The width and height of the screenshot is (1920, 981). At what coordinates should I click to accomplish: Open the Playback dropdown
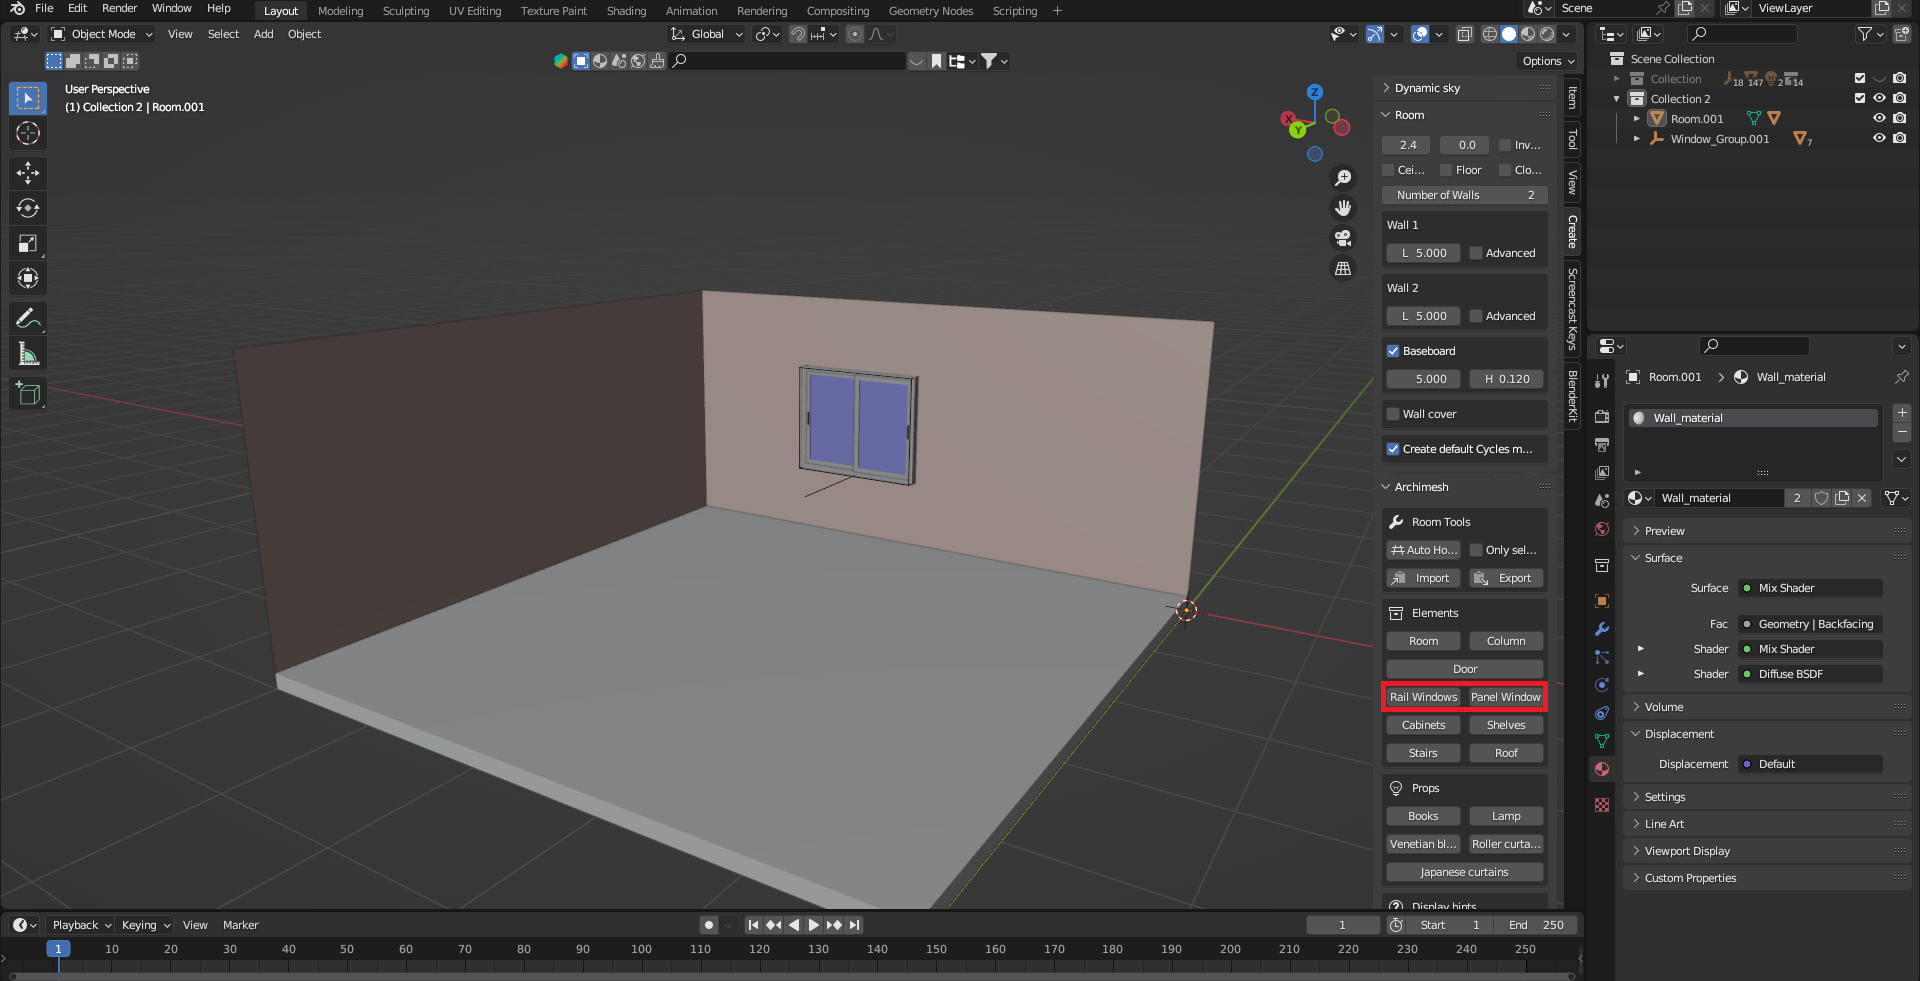[81, 925]
